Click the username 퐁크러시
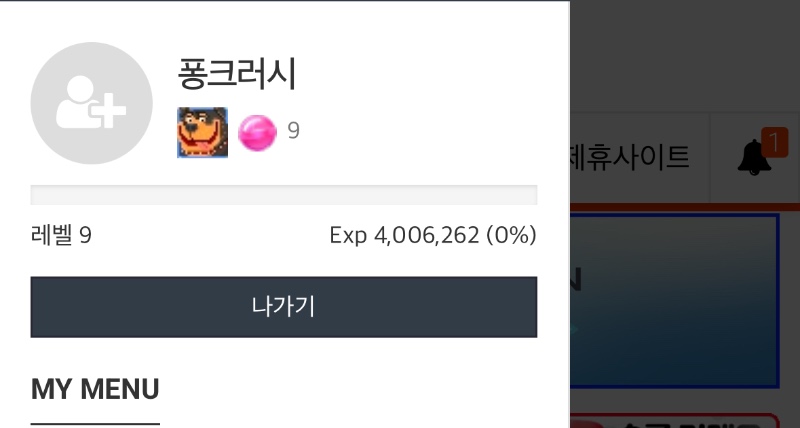This screenshot has height=428, width=800. (x=237, y=74)
